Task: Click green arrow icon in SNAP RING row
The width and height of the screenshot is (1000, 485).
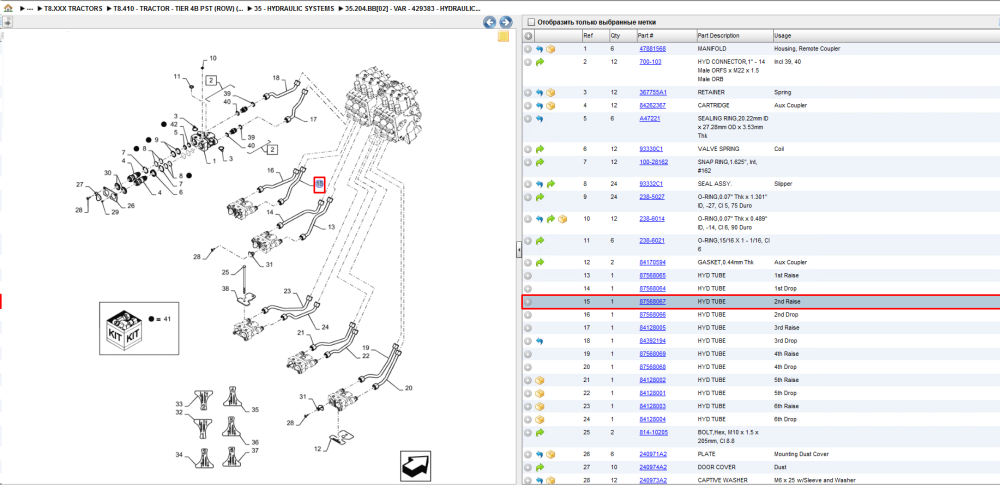Action: [x=540, y=162]
